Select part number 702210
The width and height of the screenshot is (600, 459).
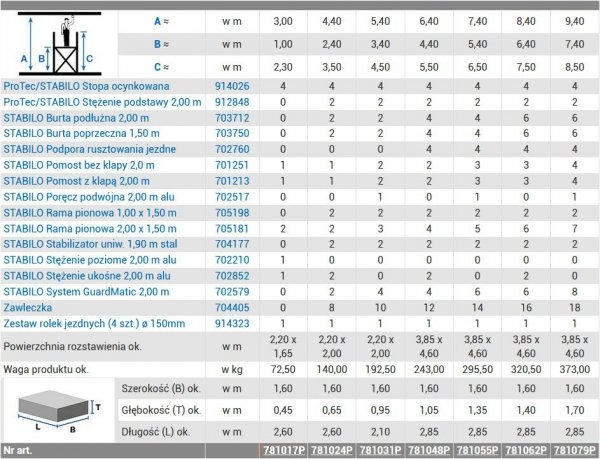(232, 260)
